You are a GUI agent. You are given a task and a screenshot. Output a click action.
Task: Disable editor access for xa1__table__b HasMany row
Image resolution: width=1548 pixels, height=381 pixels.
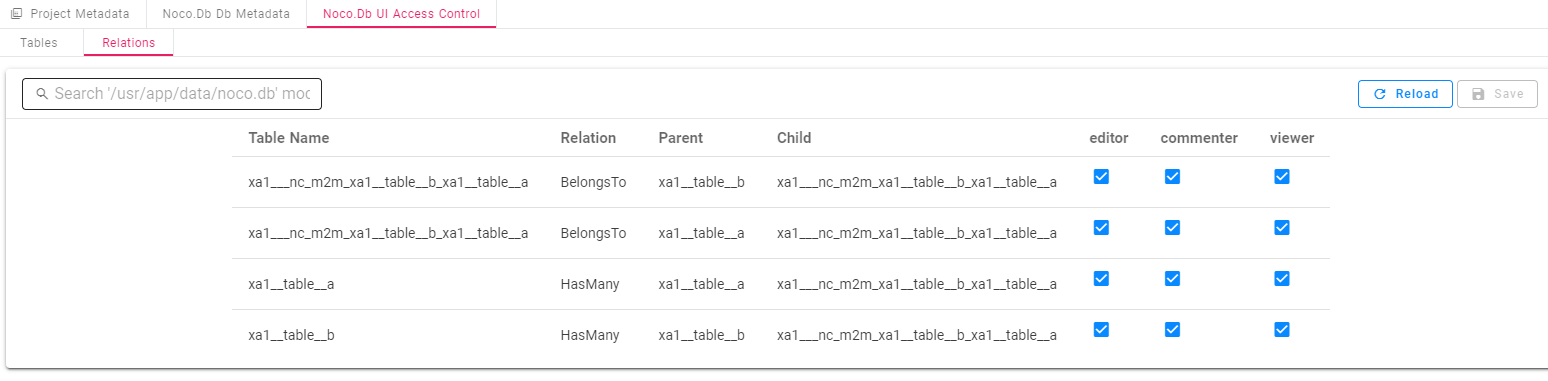pyautogui.click(x=1101, y=330)
